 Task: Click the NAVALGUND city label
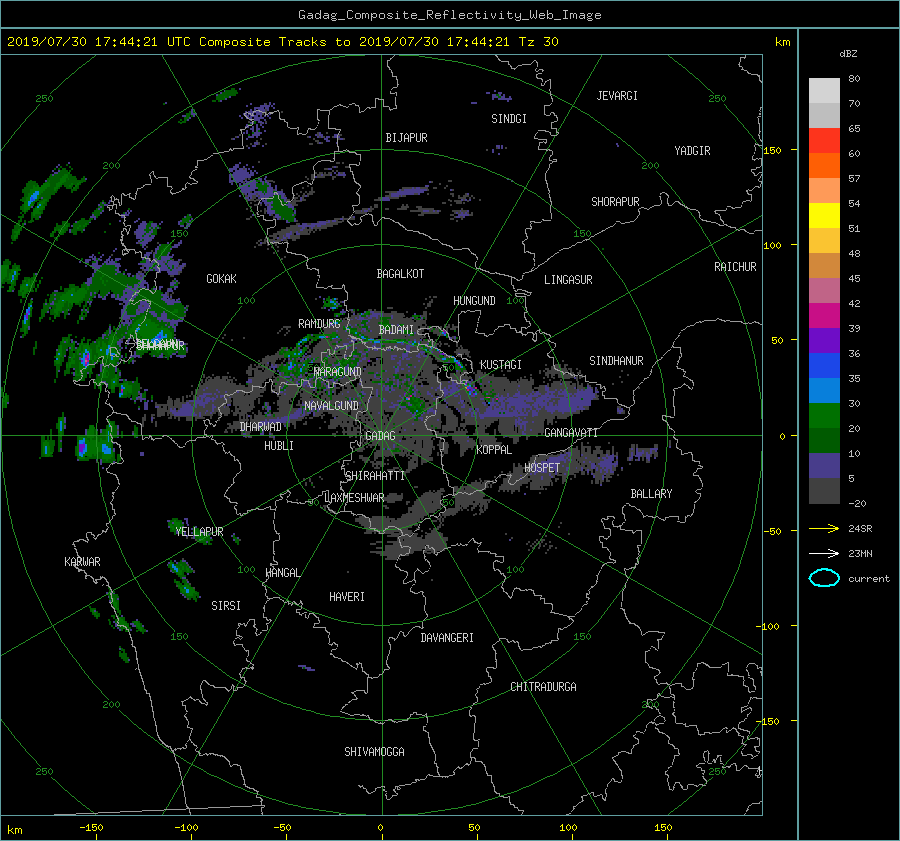tap(331, 406)
